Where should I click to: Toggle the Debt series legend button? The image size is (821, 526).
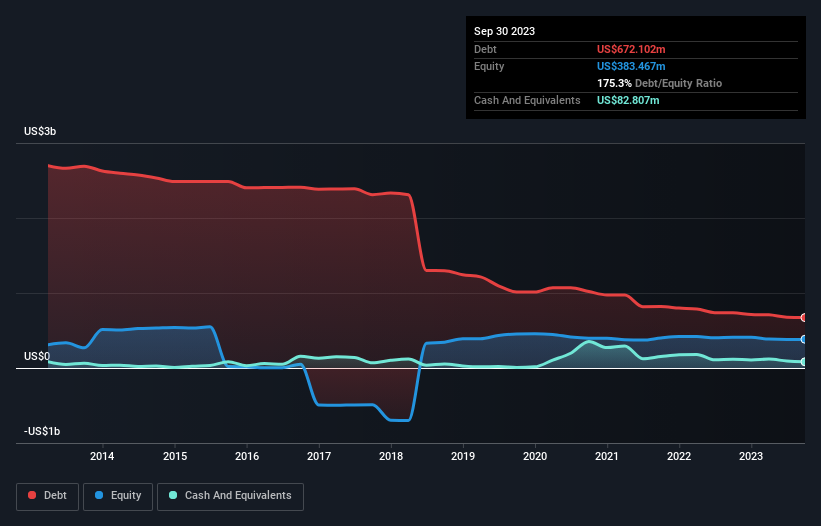47,496
